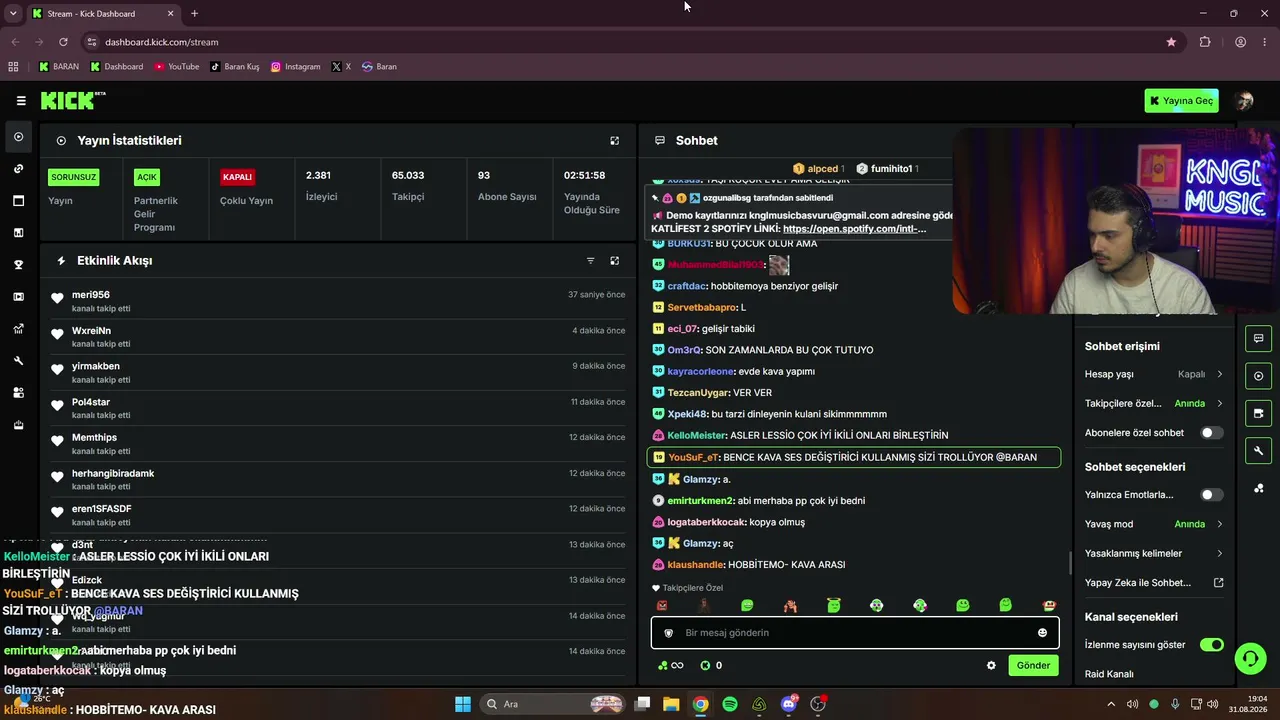Viewport: 1280px width, 720px height.
Task: Open File Explorer from the taskbar
Action: [x=671, y=704]
